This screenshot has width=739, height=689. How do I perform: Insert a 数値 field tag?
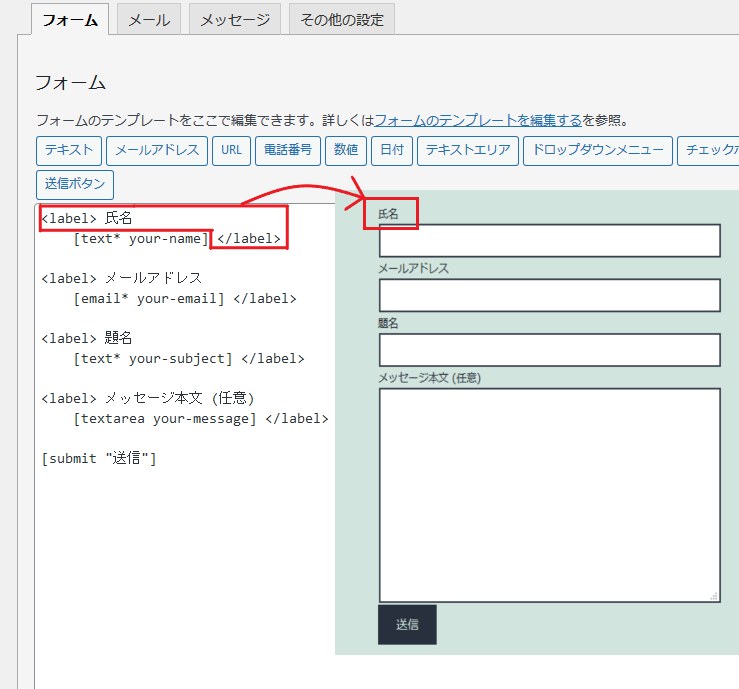(x=346, y=151)
